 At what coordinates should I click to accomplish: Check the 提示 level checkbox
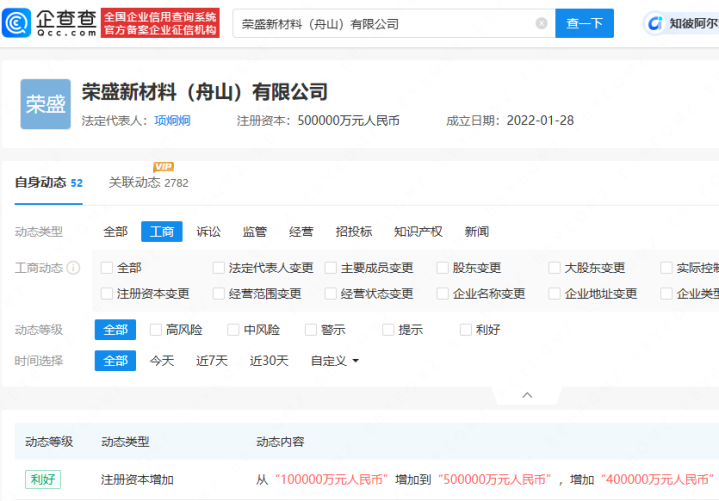pos(388,330)
